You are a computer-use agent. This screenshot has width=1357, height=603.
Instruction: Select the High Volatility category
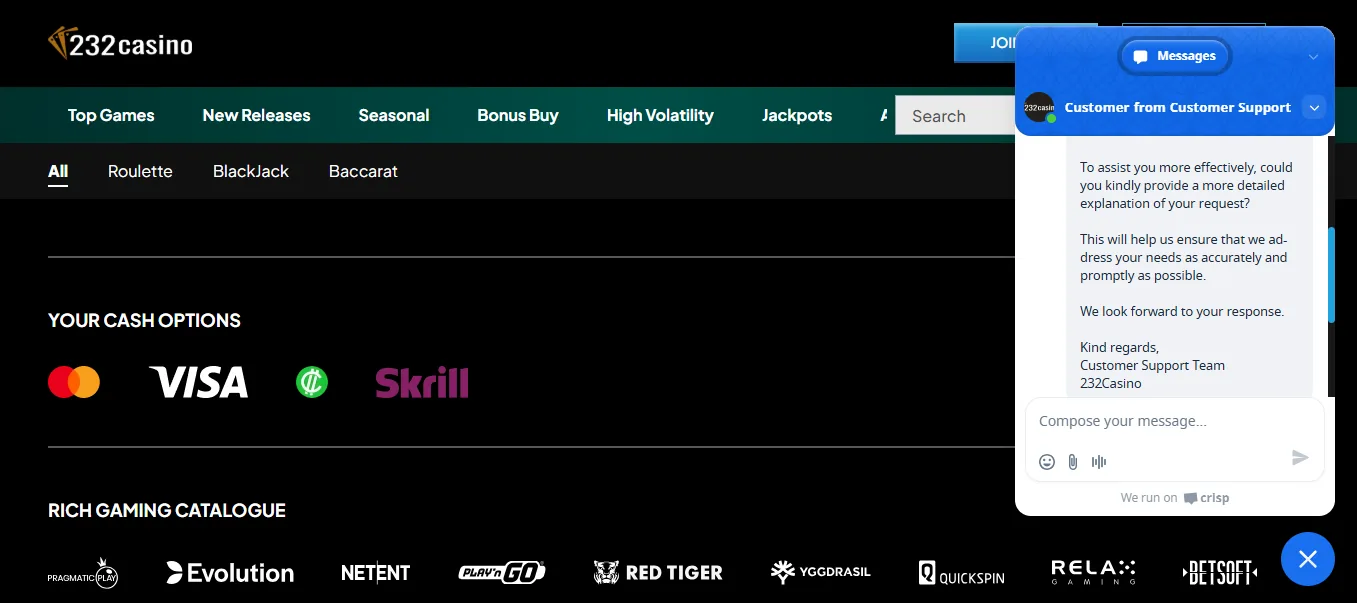pyautogui.click(x=660, y=115)
